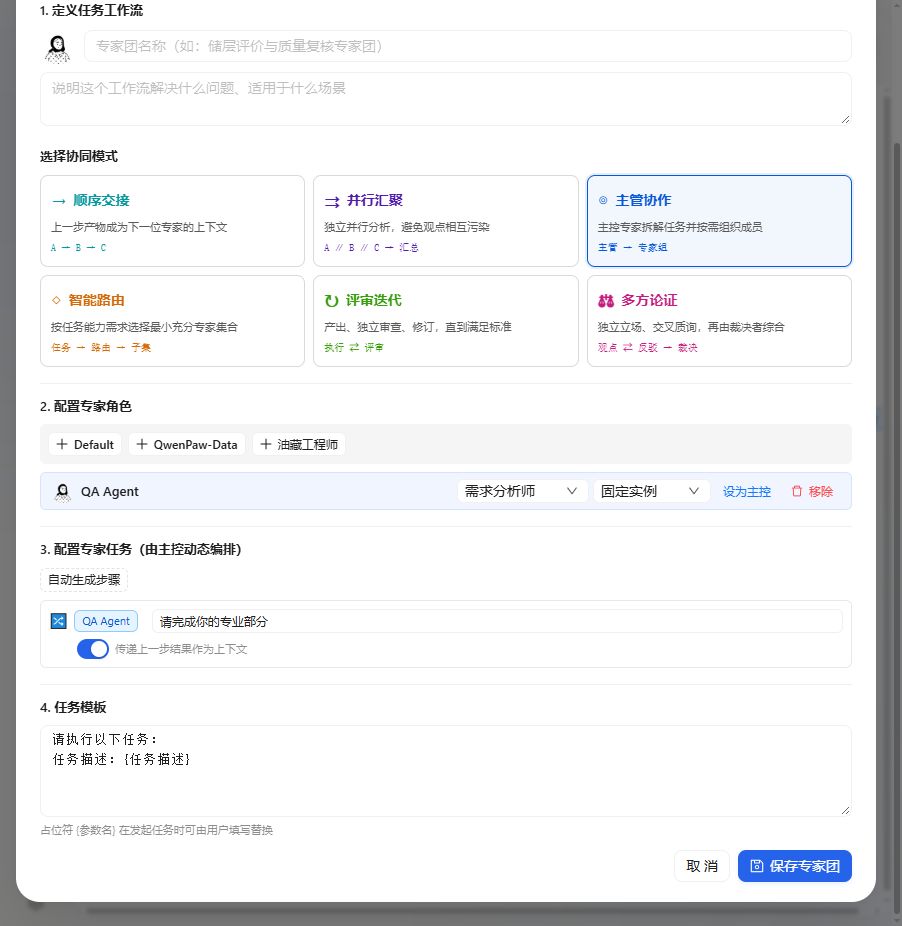Fill in the expert team name field
Image resolution: width=902 pixels, height=926 pixels.
tap(467, 46)
